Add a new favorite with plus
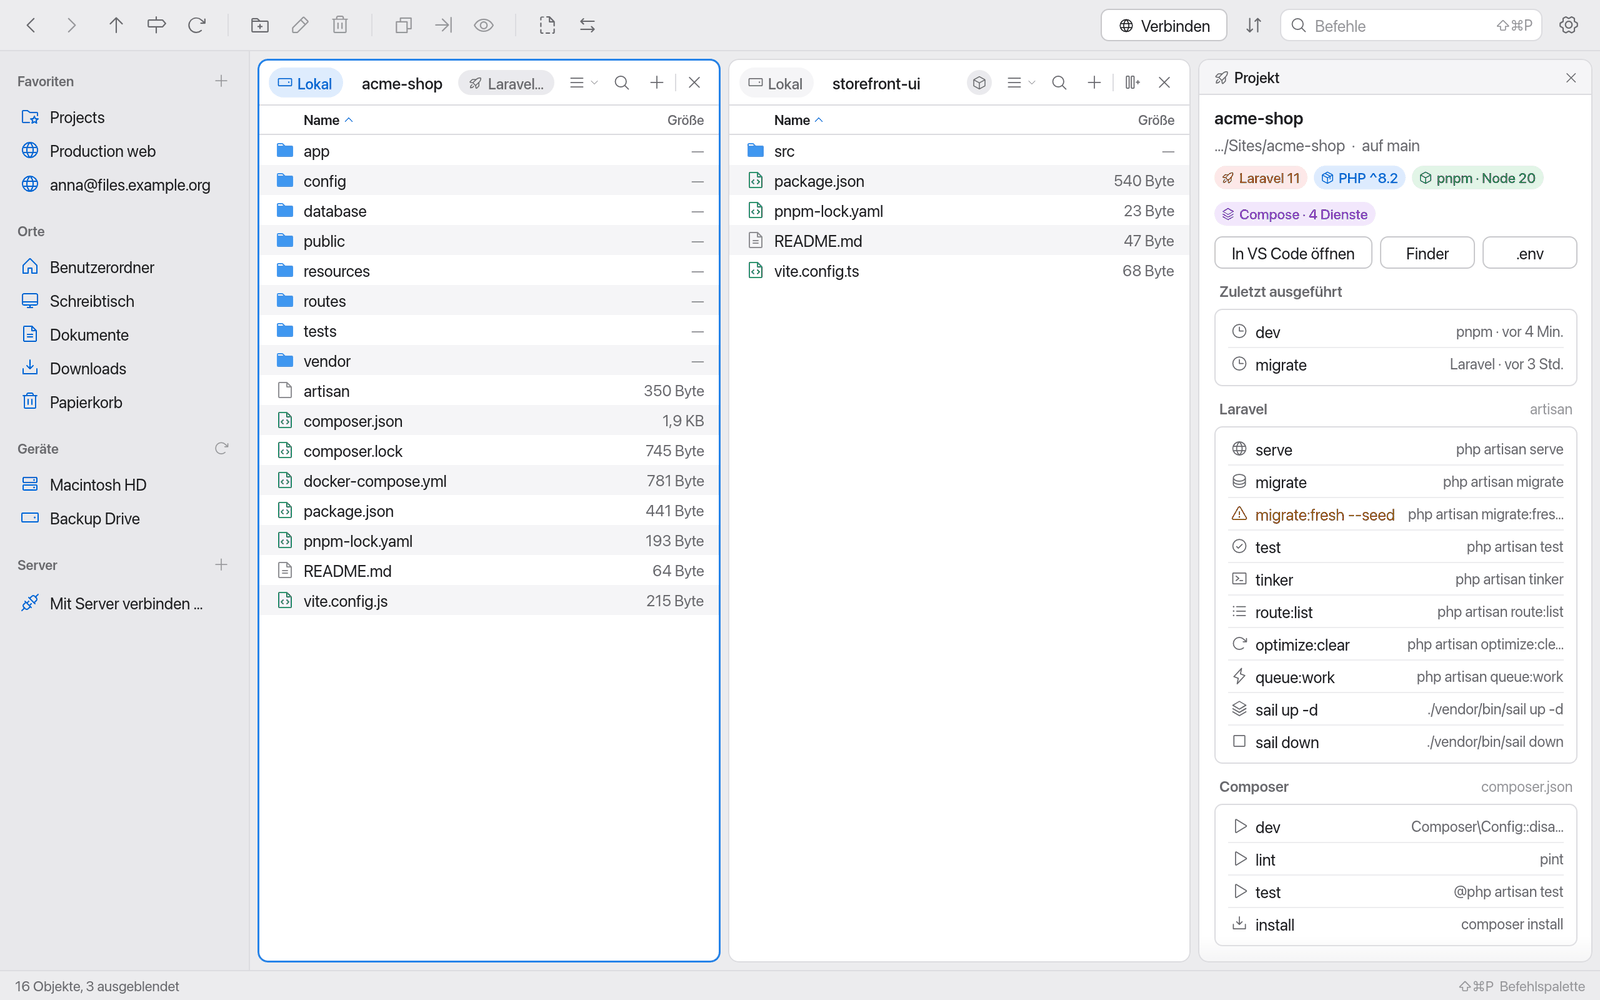This screenshot has height=1000, width=1600. tap(221, 81)
